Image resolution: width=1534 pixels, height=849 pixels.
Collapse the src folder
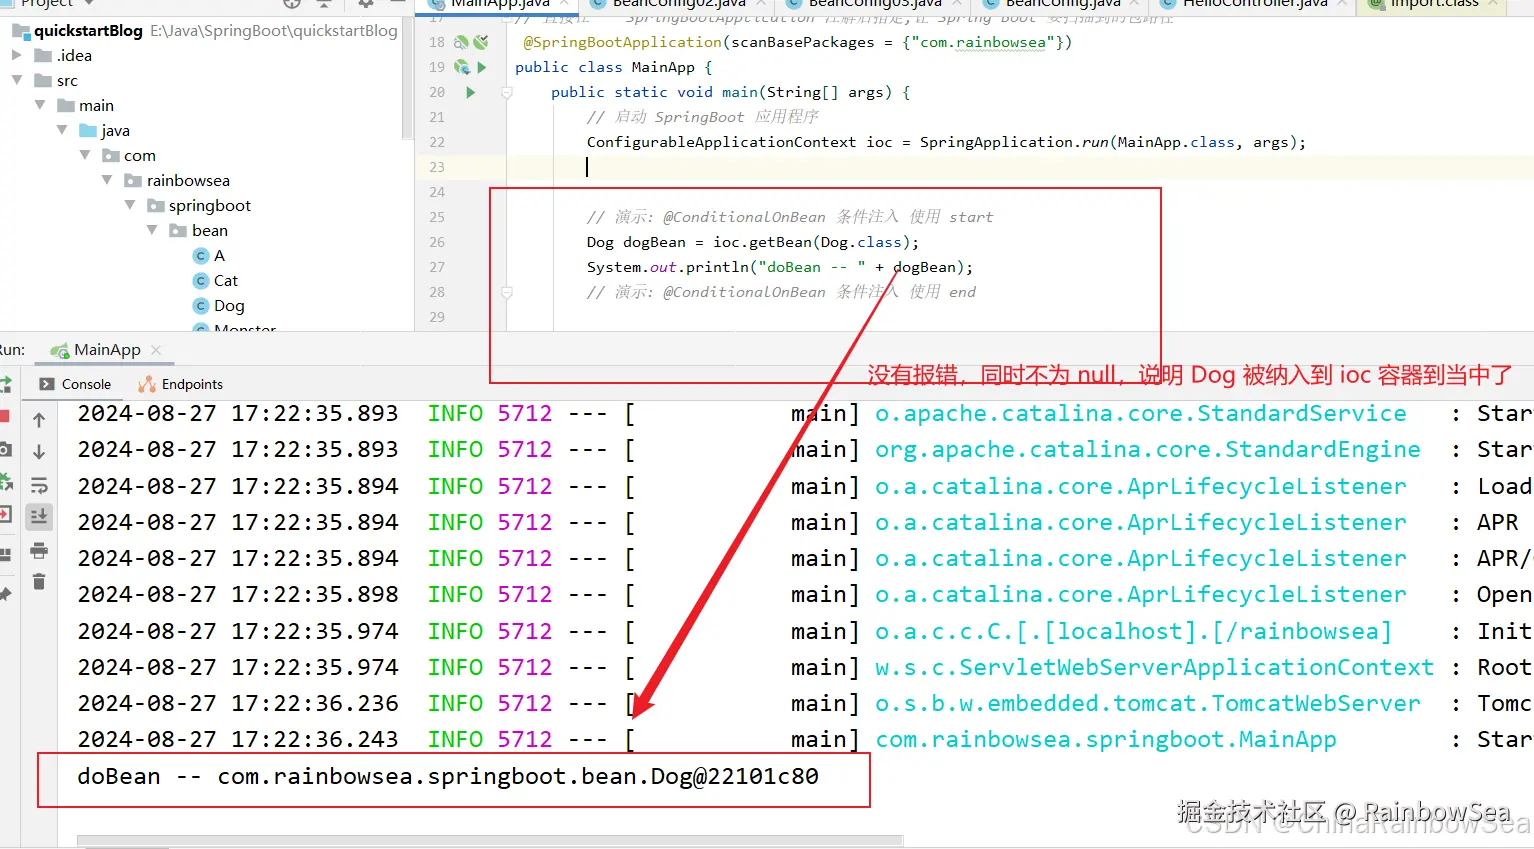pos(16,80)
